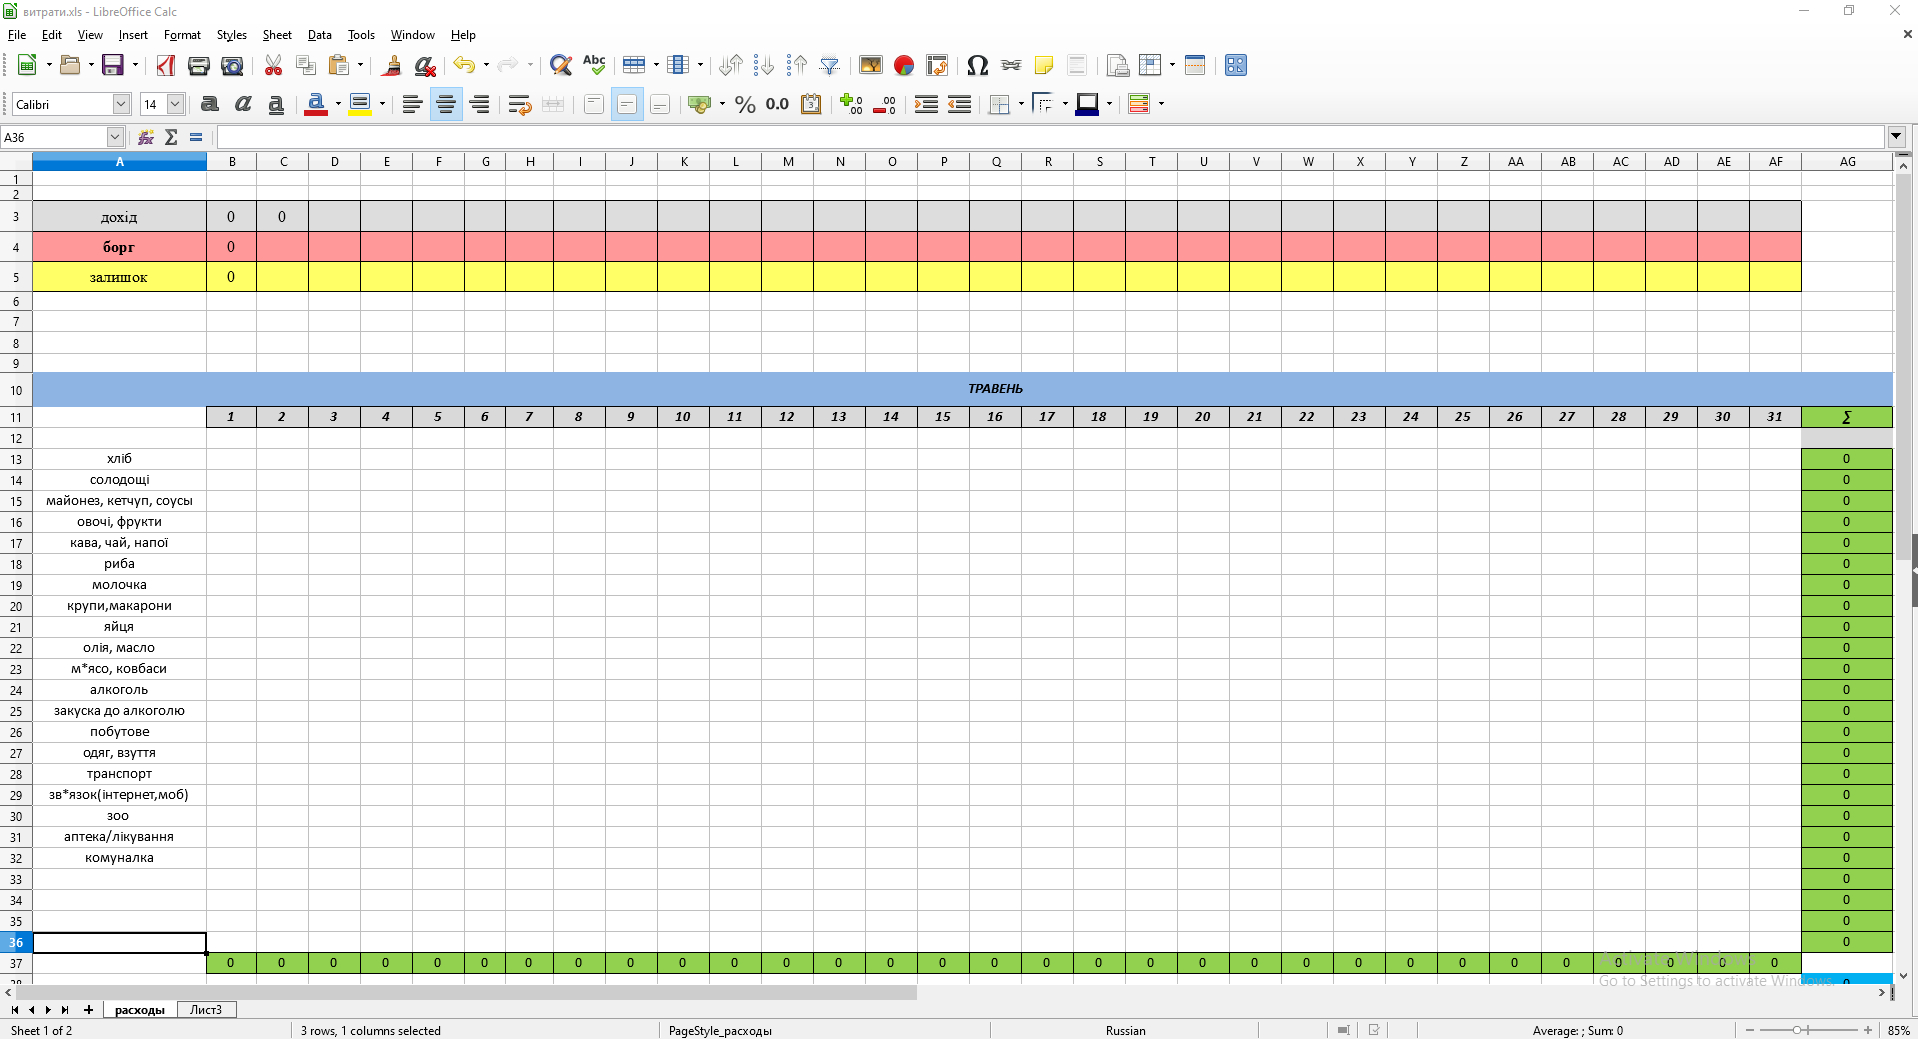Click the Print icon
The width and height of the screenshot is (1918, 1039).
199,65
